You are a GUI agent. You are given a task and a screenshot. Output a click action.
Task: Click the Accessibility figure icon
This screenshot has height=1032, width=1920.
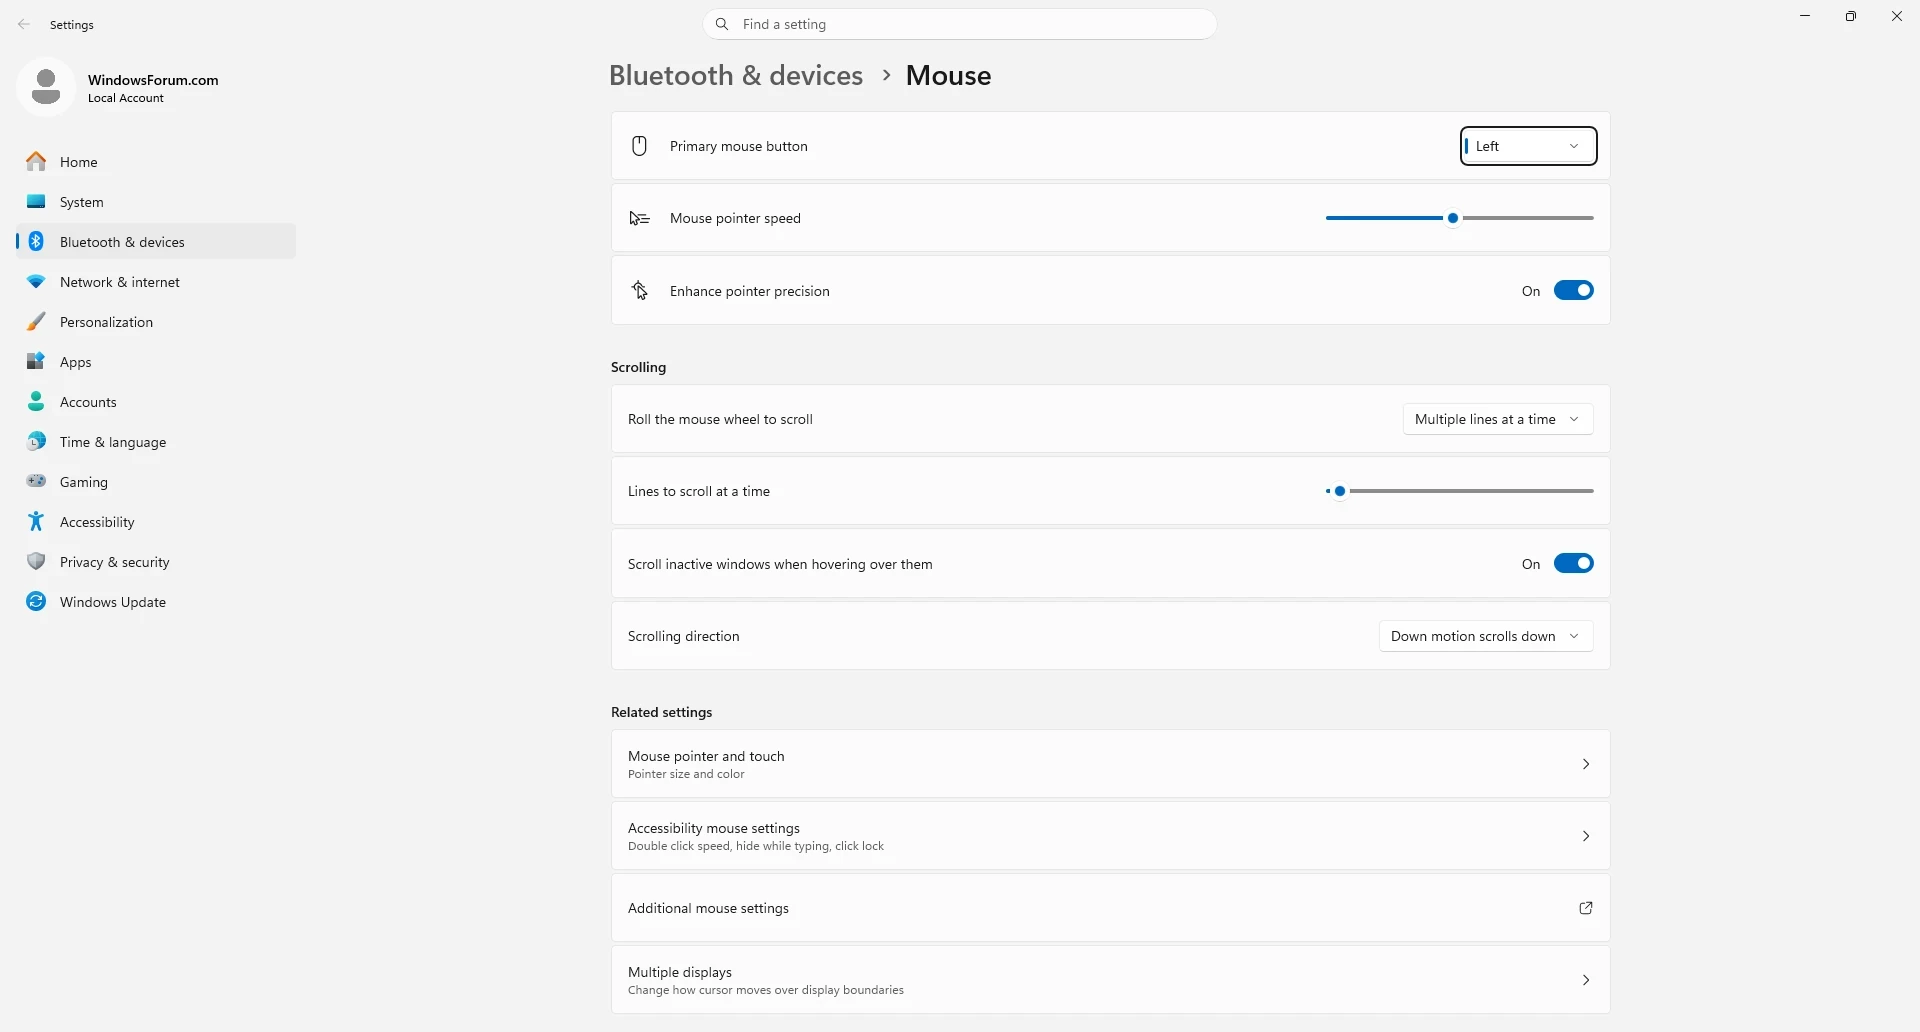click(x=36, y=521)
